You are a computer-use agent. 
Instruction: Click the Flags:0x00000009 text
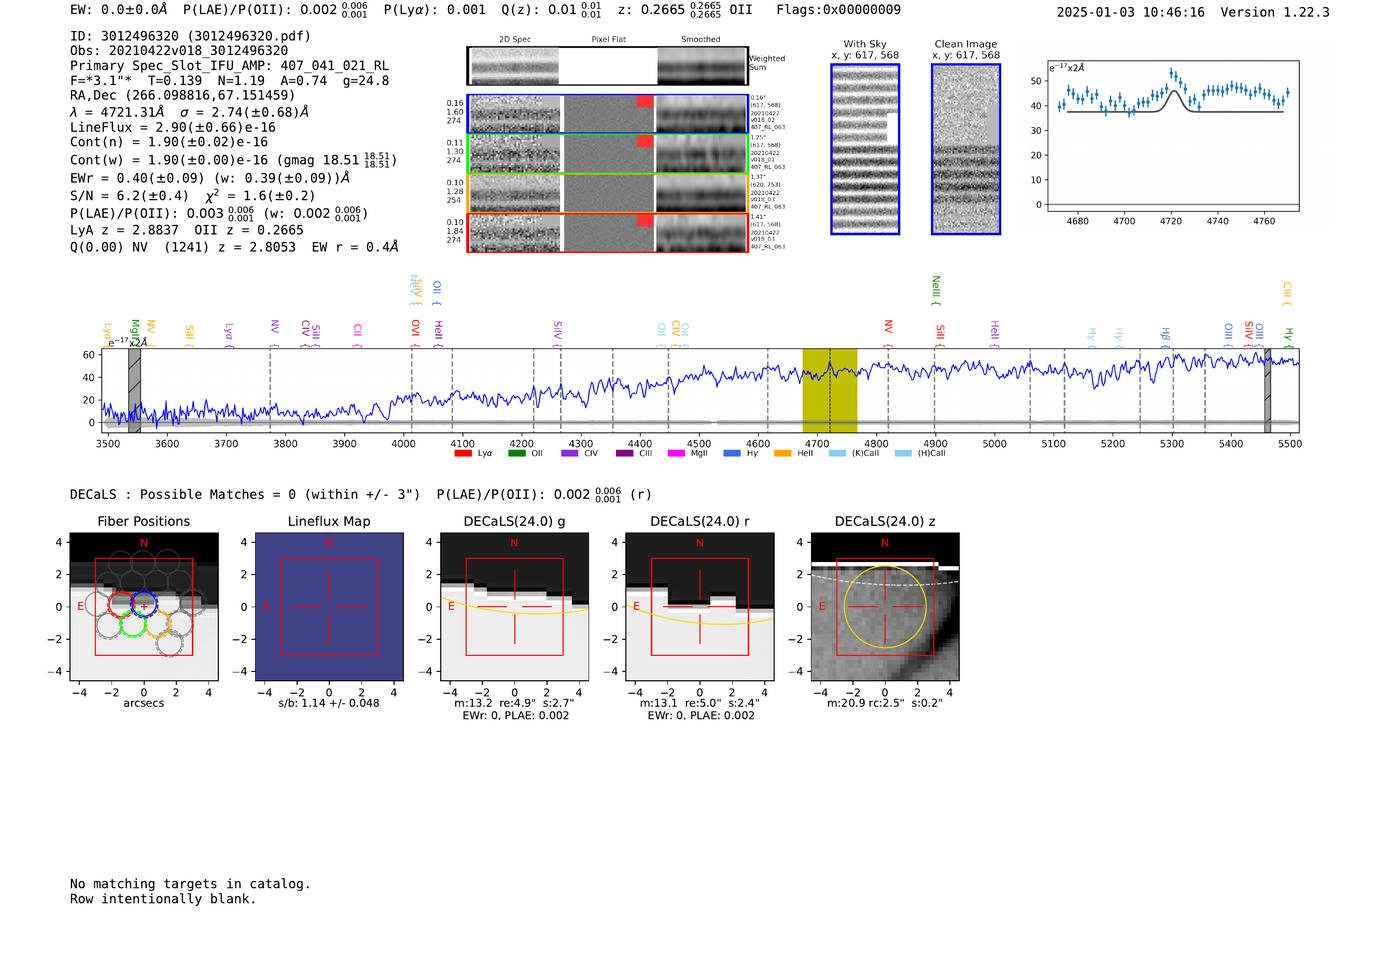[838, 10]
